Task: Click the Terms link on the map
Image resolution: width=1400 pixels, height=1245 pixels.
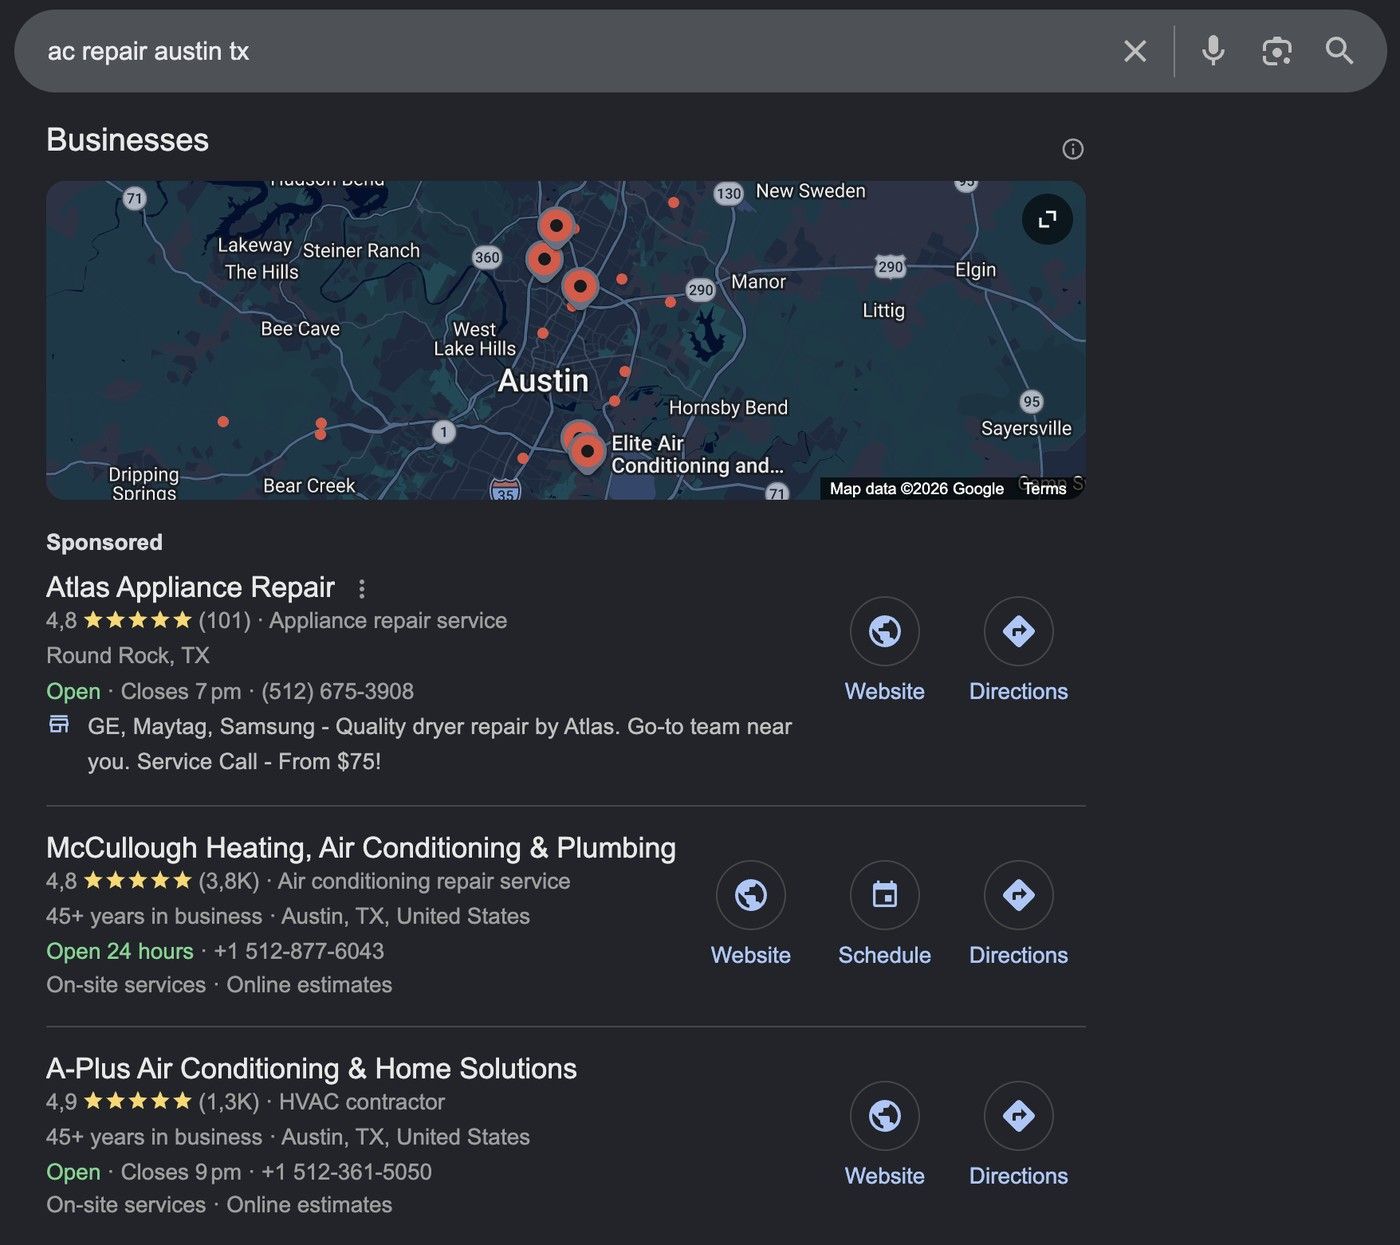Action: (1045, 489)
